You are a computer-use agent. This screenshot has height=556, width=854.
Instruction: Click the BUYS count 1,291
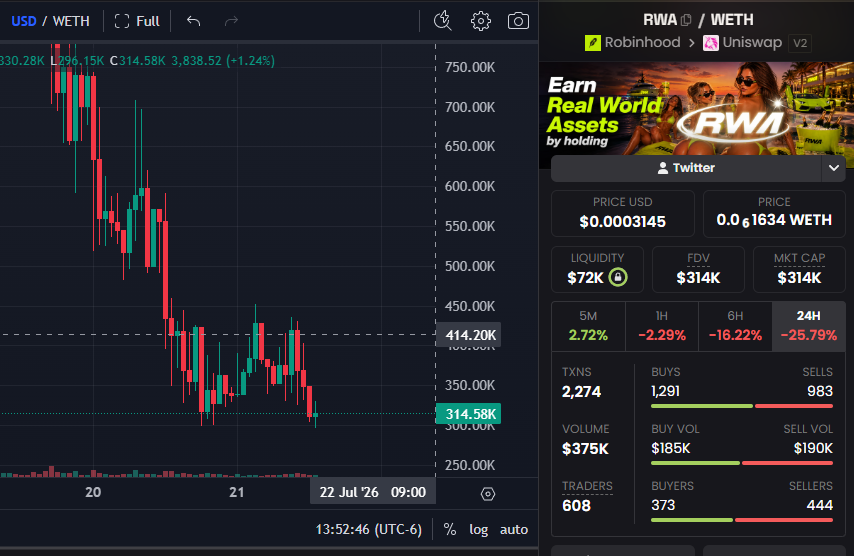[666, 391]
